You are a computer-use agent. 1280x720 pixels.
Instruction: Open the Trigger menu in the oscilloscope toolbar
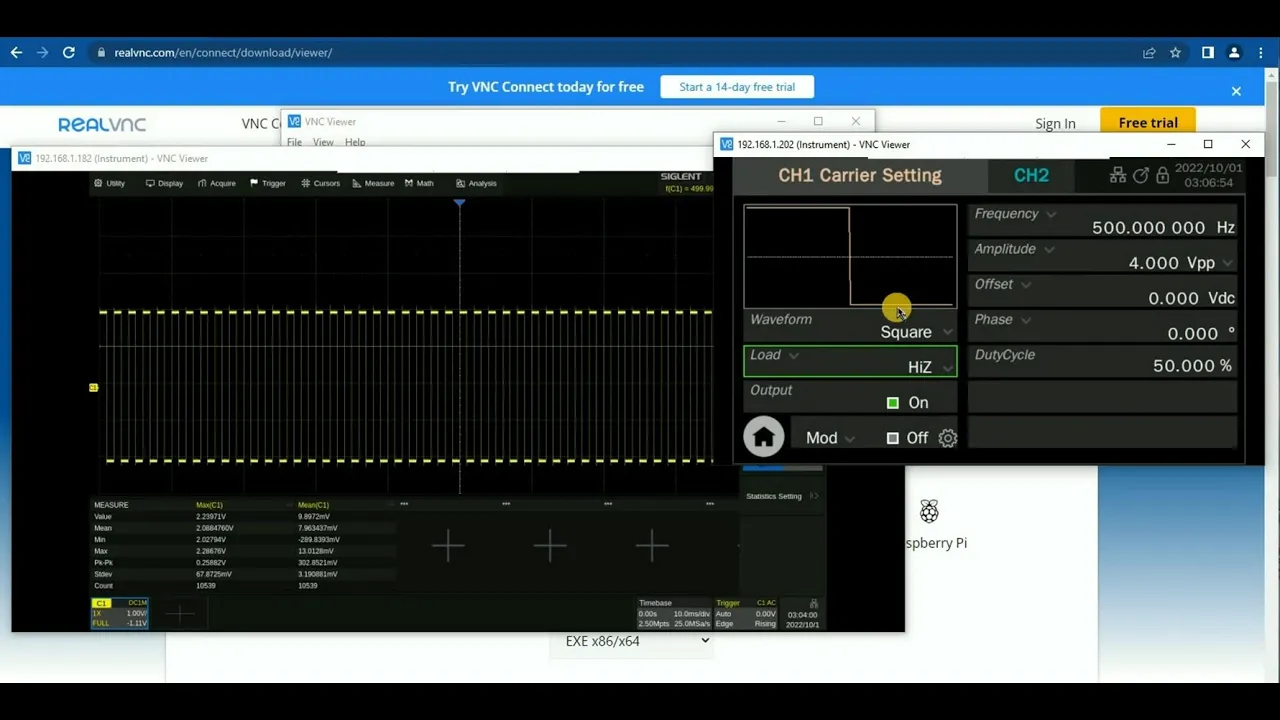click(268, 183)
